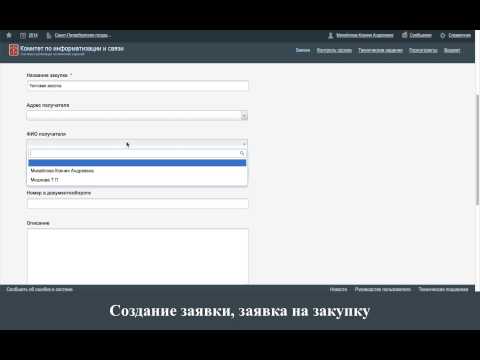Click the organization document icon
The width and height of the screenshot is (480, 360).
click(49, 35)
